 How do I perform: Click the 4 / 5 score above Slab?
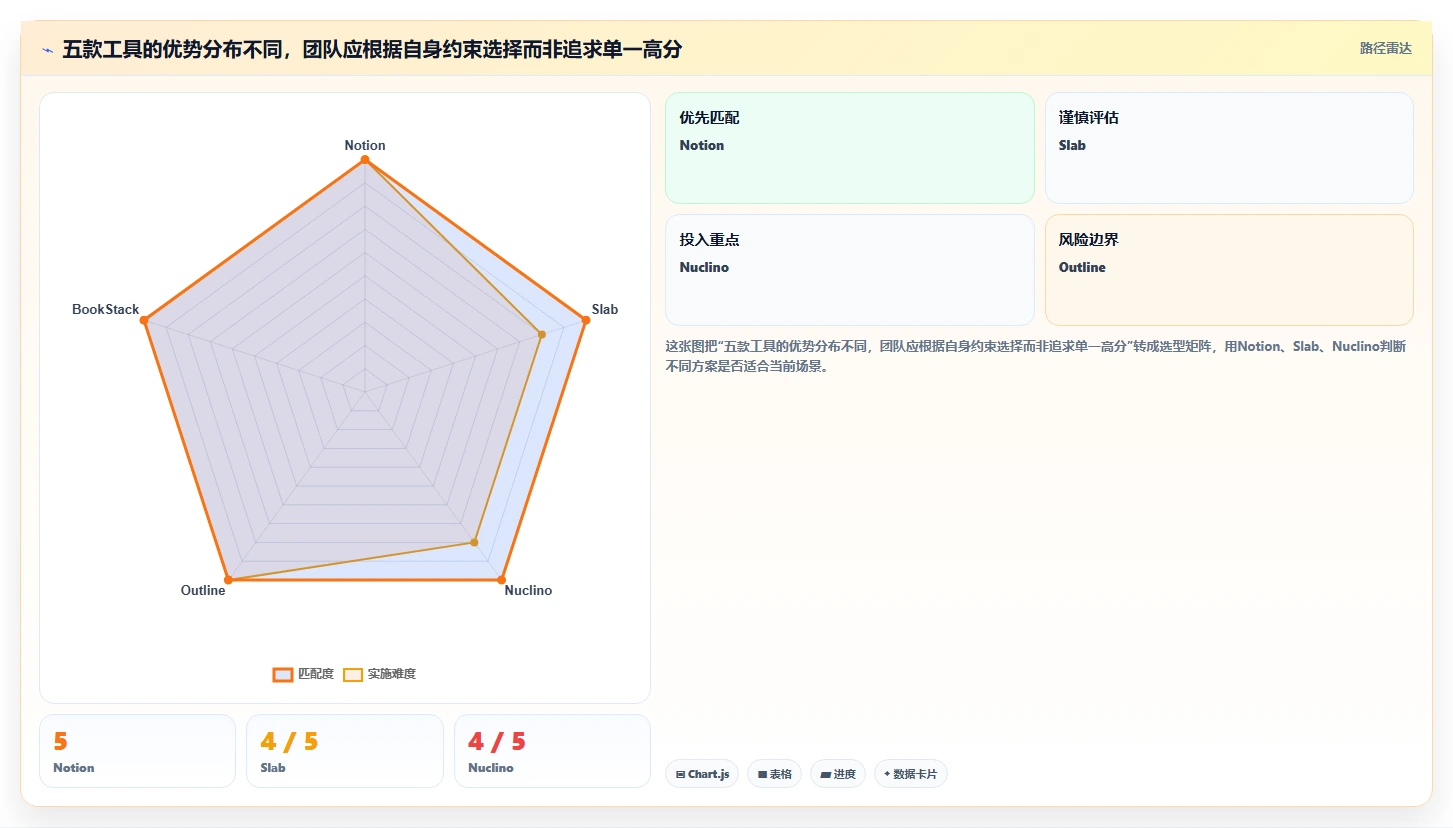289,741
